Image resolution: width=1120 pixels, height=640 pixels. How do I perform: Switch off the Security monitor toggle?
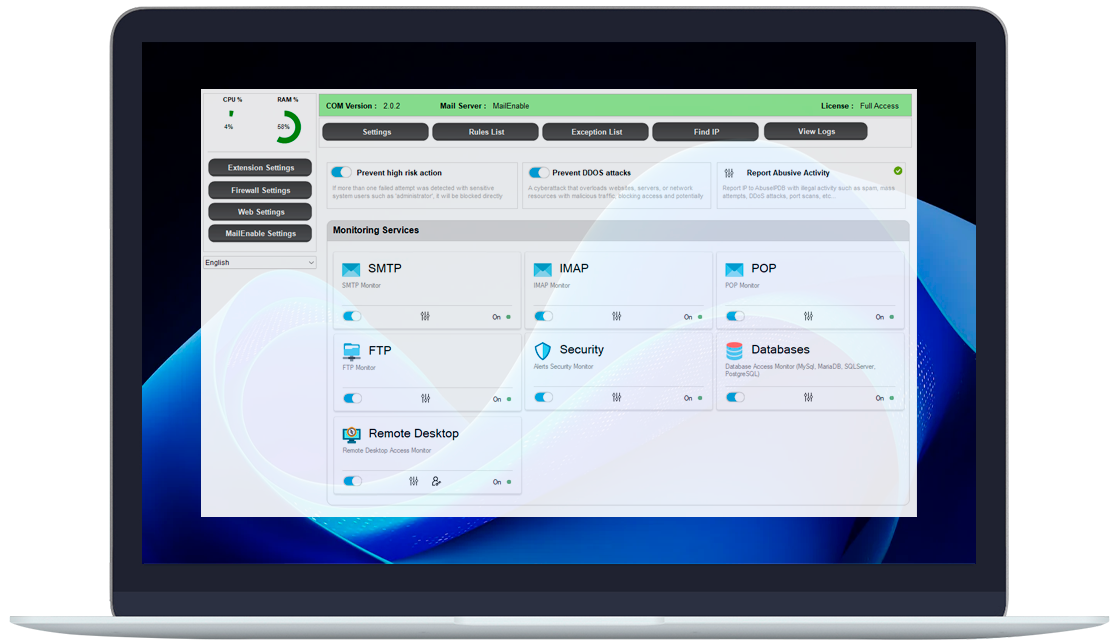click(x=544, y=398)
